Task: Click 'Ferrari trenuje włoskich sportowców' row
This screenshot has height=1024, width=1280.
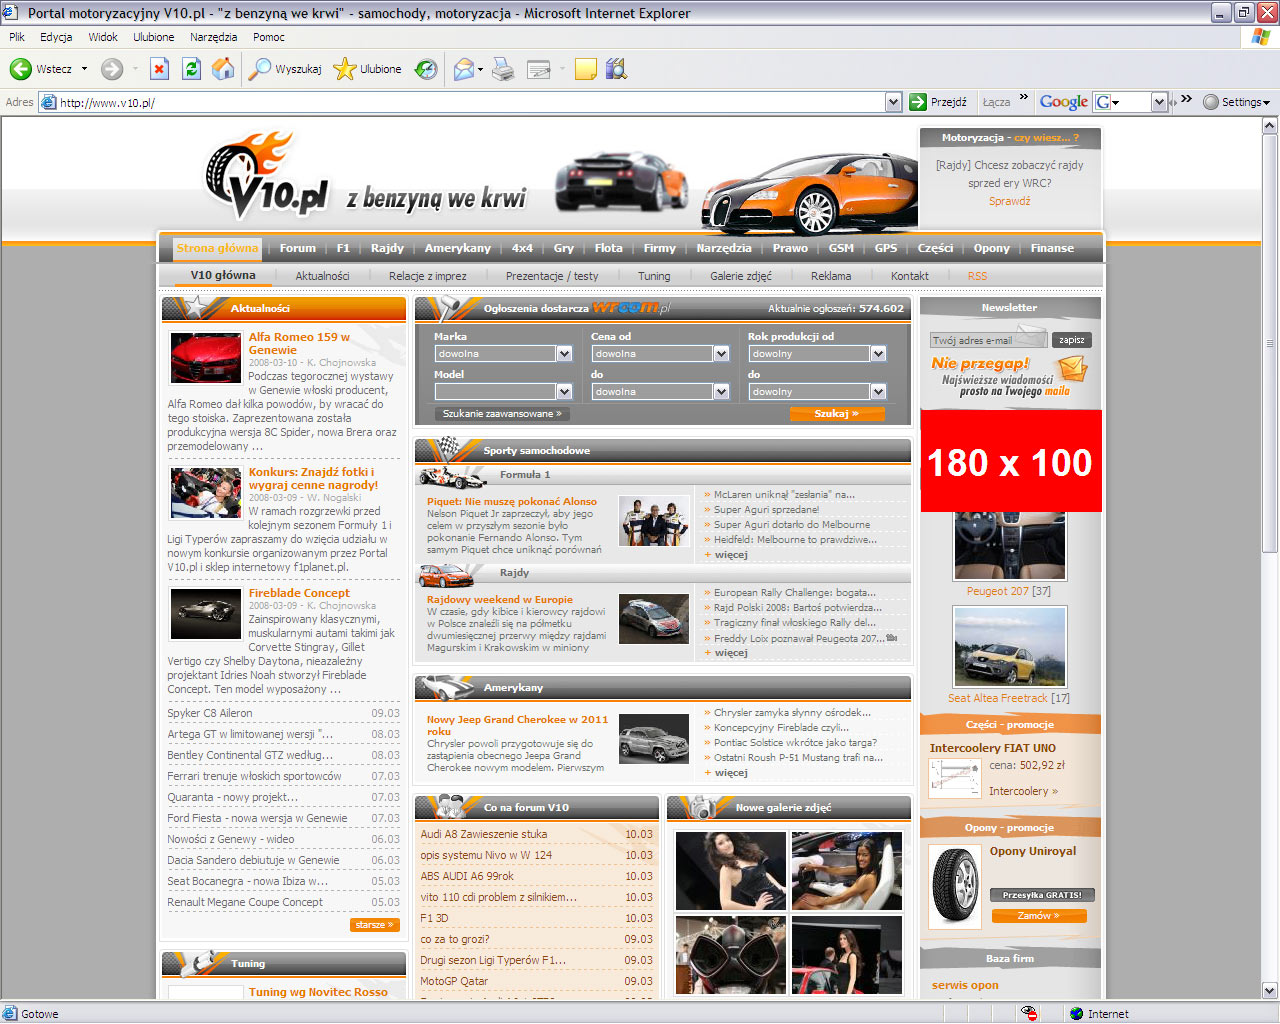Action: pyautogui.click(x=283, y=776)
